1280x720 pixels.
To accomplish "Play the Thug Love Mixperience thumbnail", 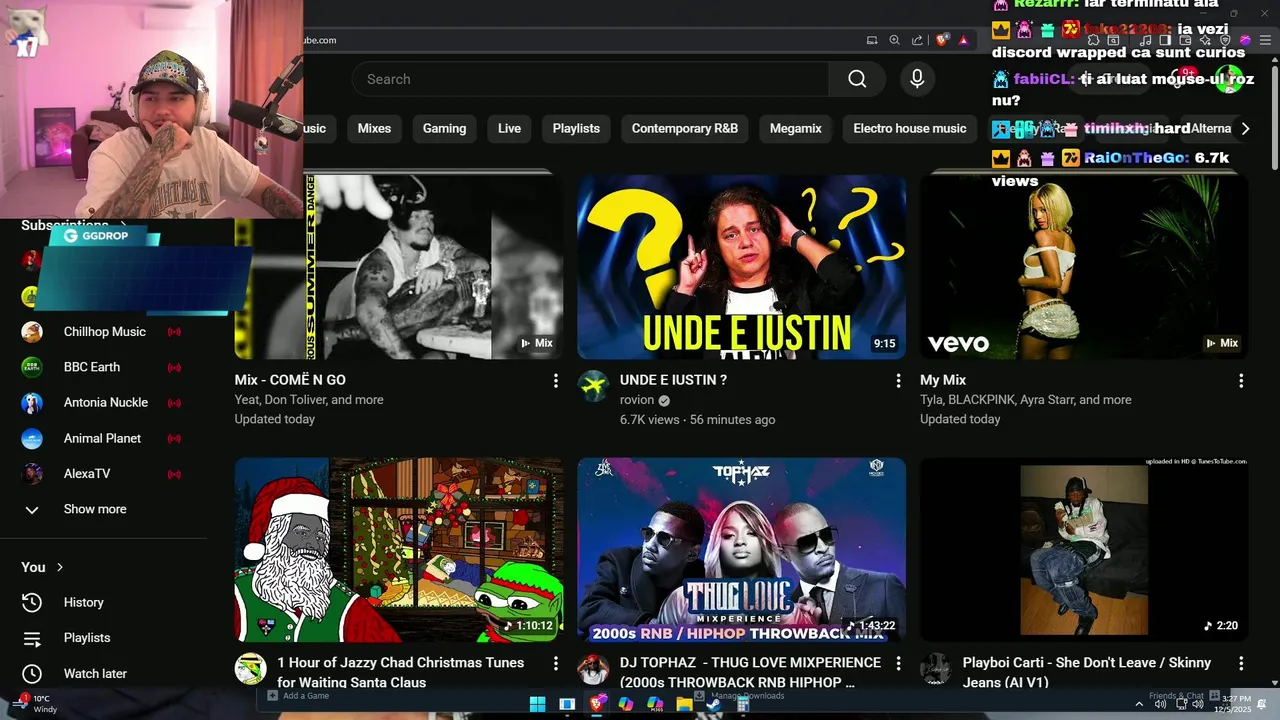I will point(742,550).
